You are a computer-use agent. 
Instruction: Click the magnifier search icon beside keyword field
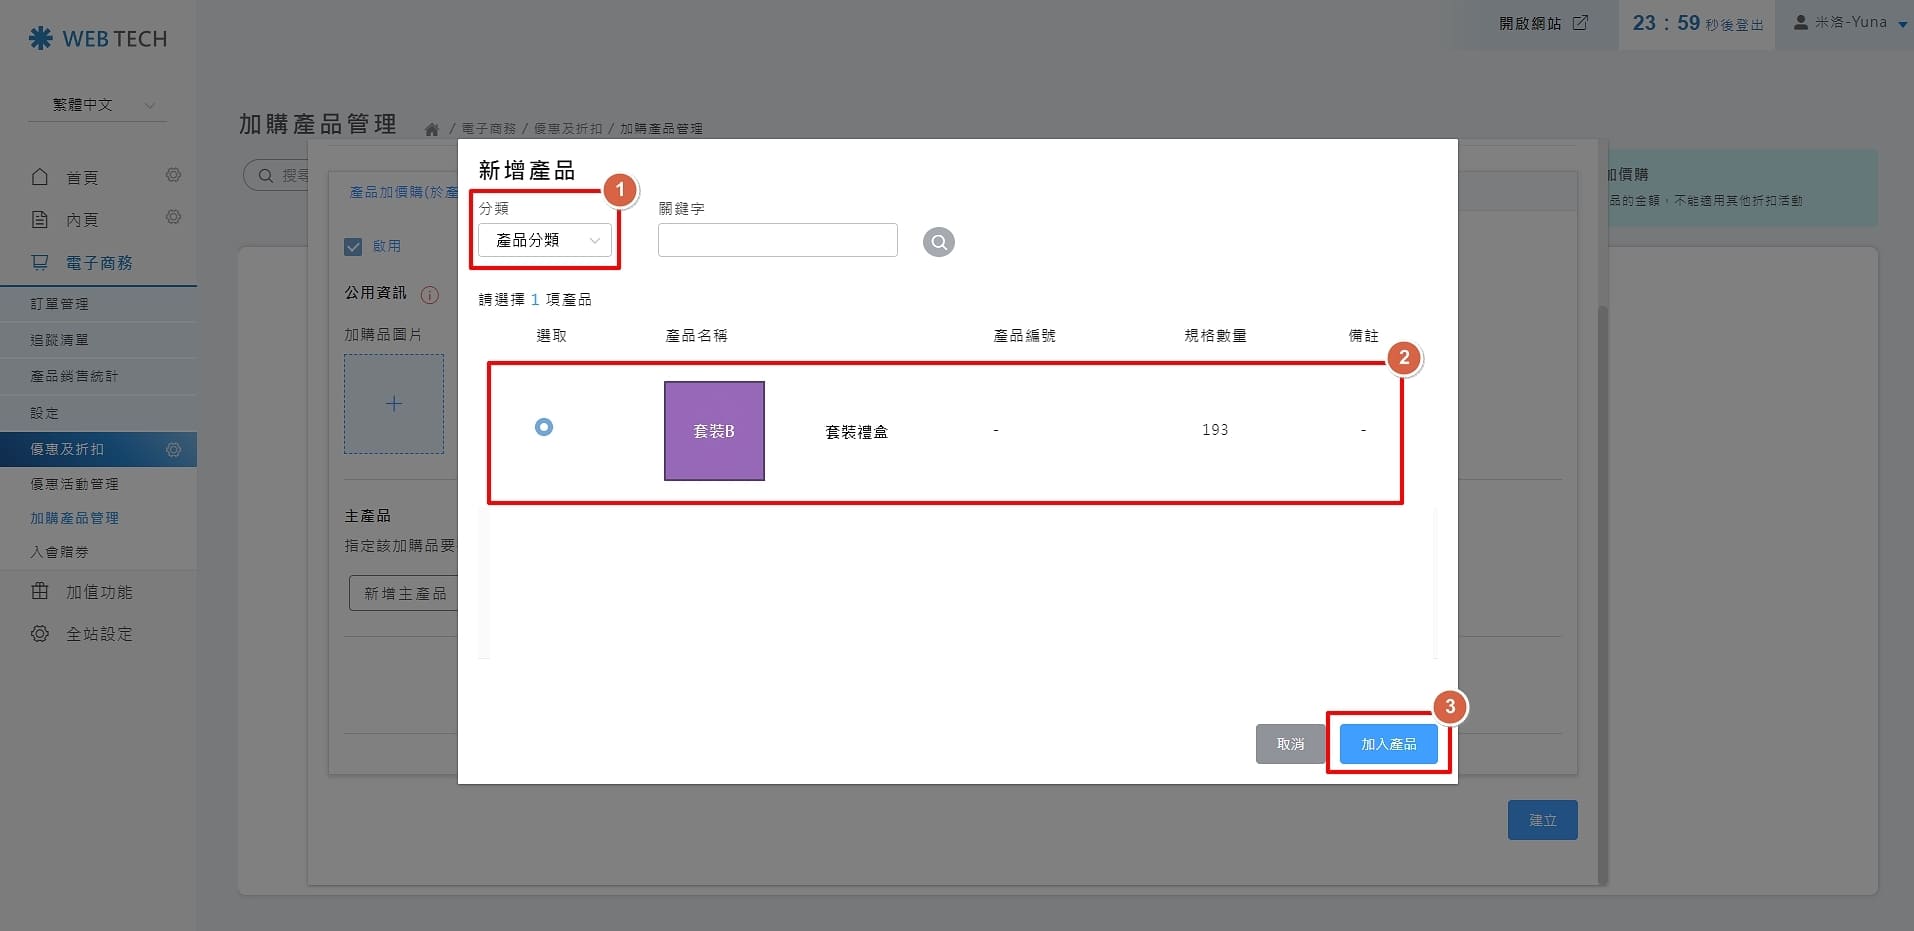938,242
